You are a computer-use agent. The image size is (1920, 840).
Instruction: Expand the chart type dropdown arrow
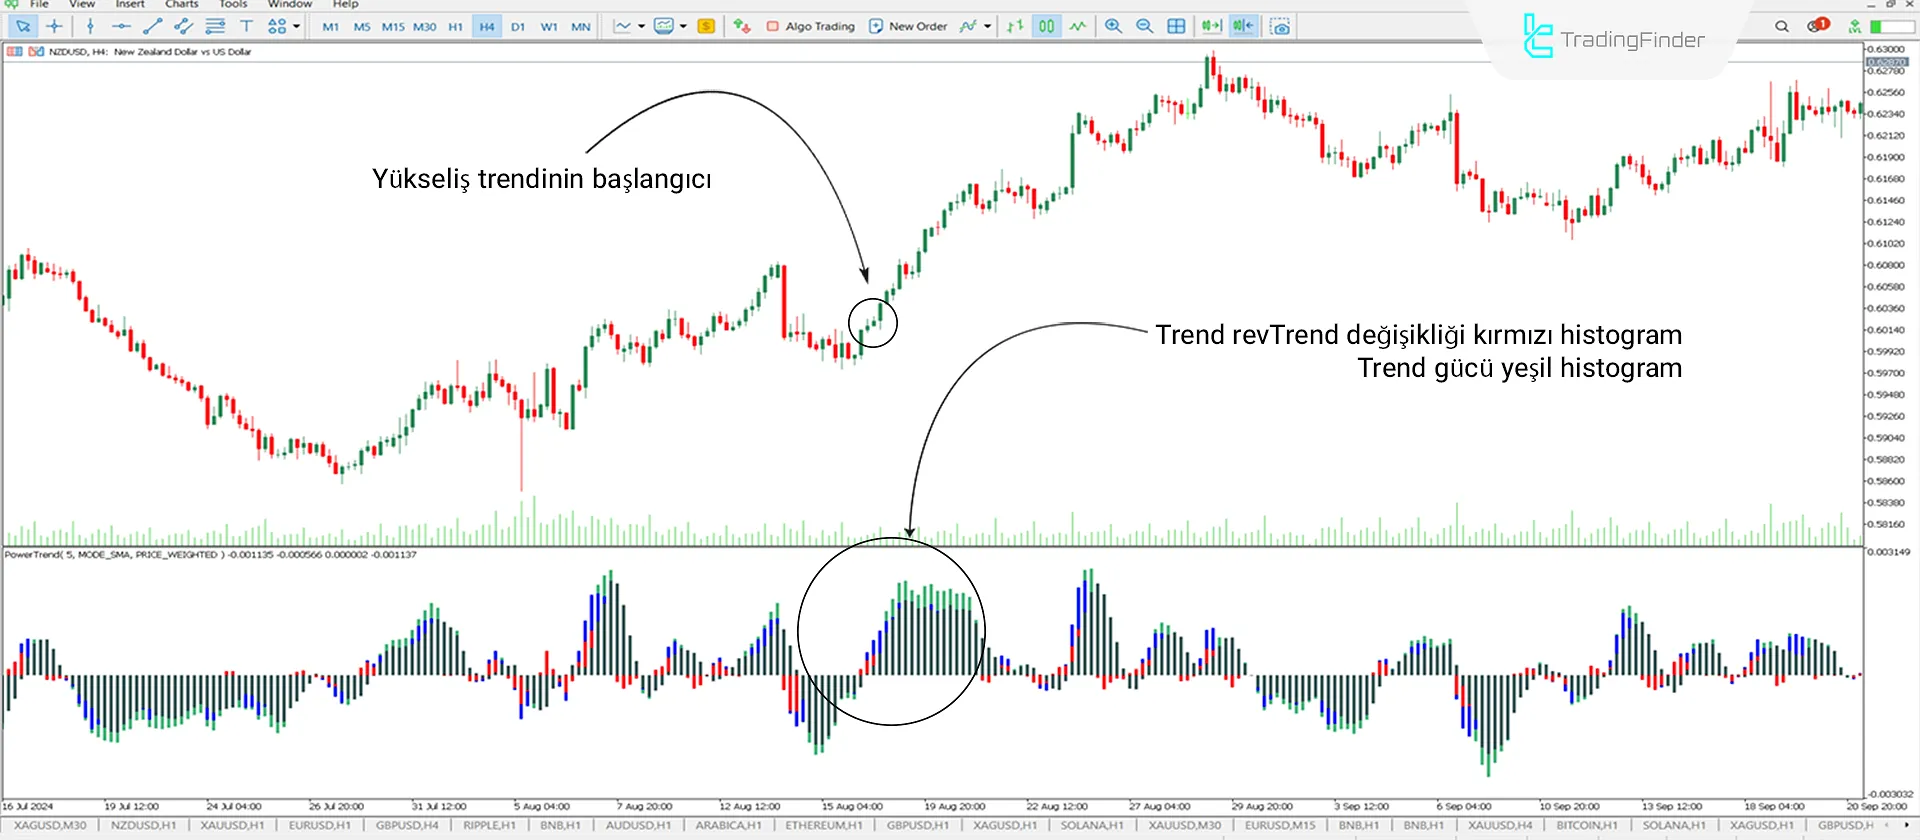[641, 27]
